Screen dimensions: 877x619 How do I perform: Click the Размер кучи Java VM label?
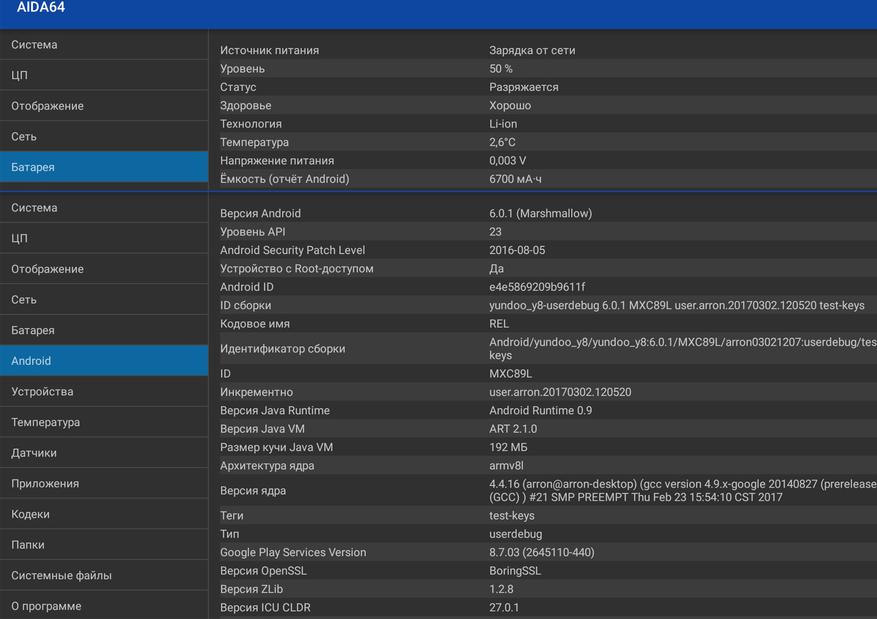point(276,448)
